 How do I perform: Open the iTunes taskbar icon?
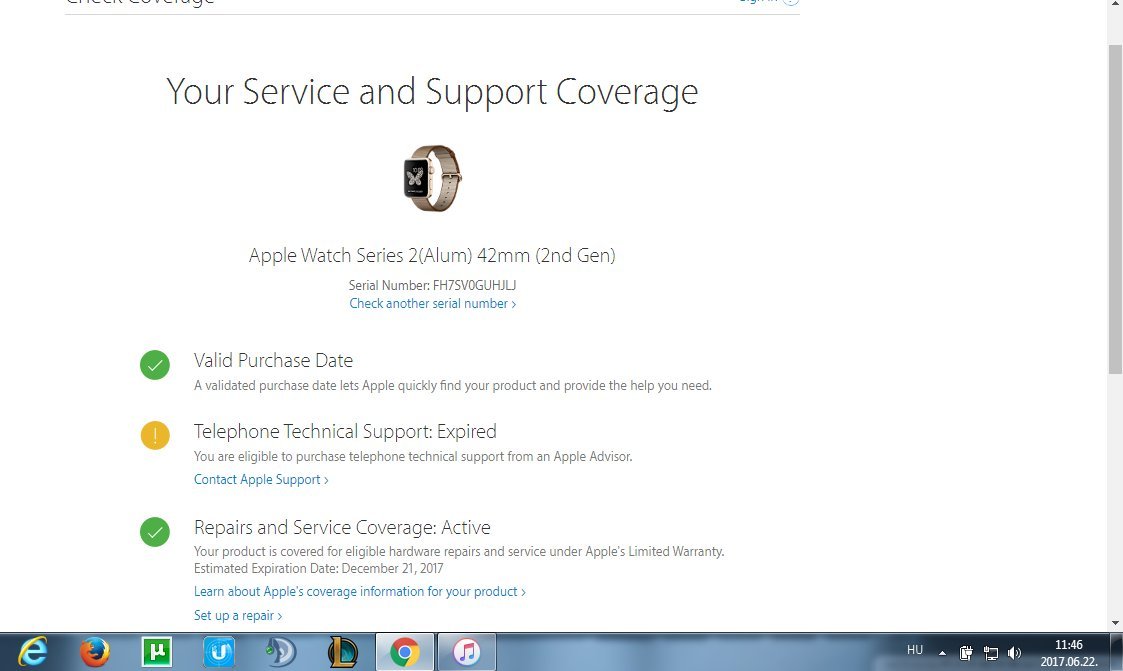(466, 652)
